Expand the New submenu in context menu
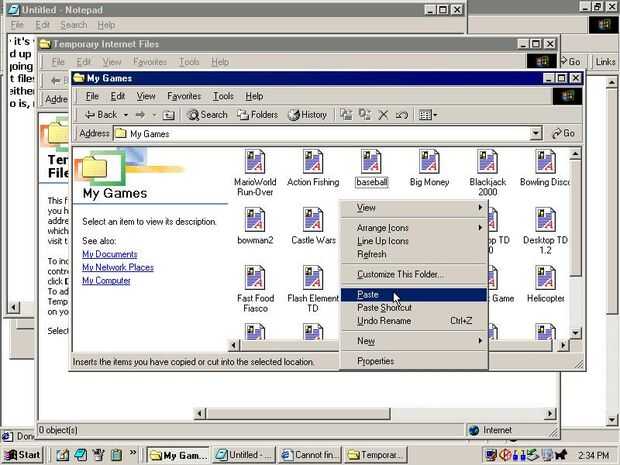 [x=414, y=341]
